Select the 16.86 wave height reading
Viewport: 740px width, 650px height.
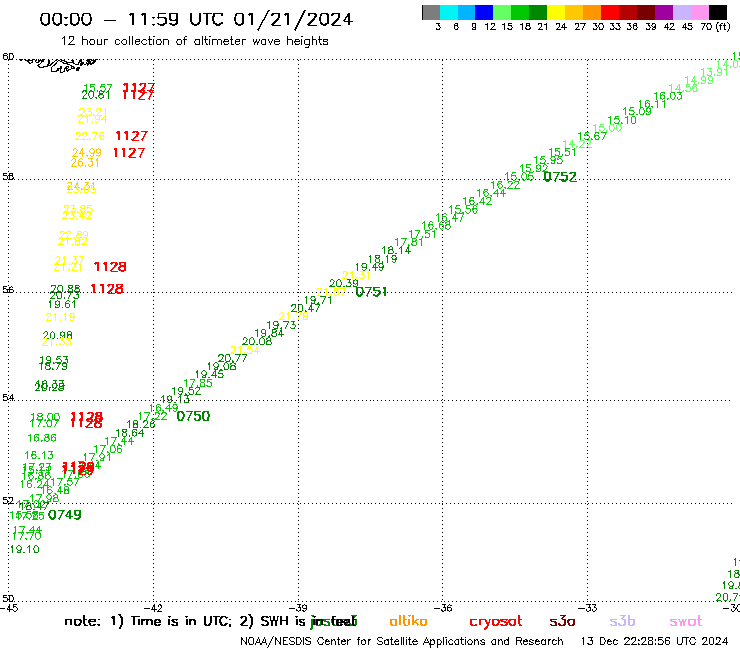point(42,438)
